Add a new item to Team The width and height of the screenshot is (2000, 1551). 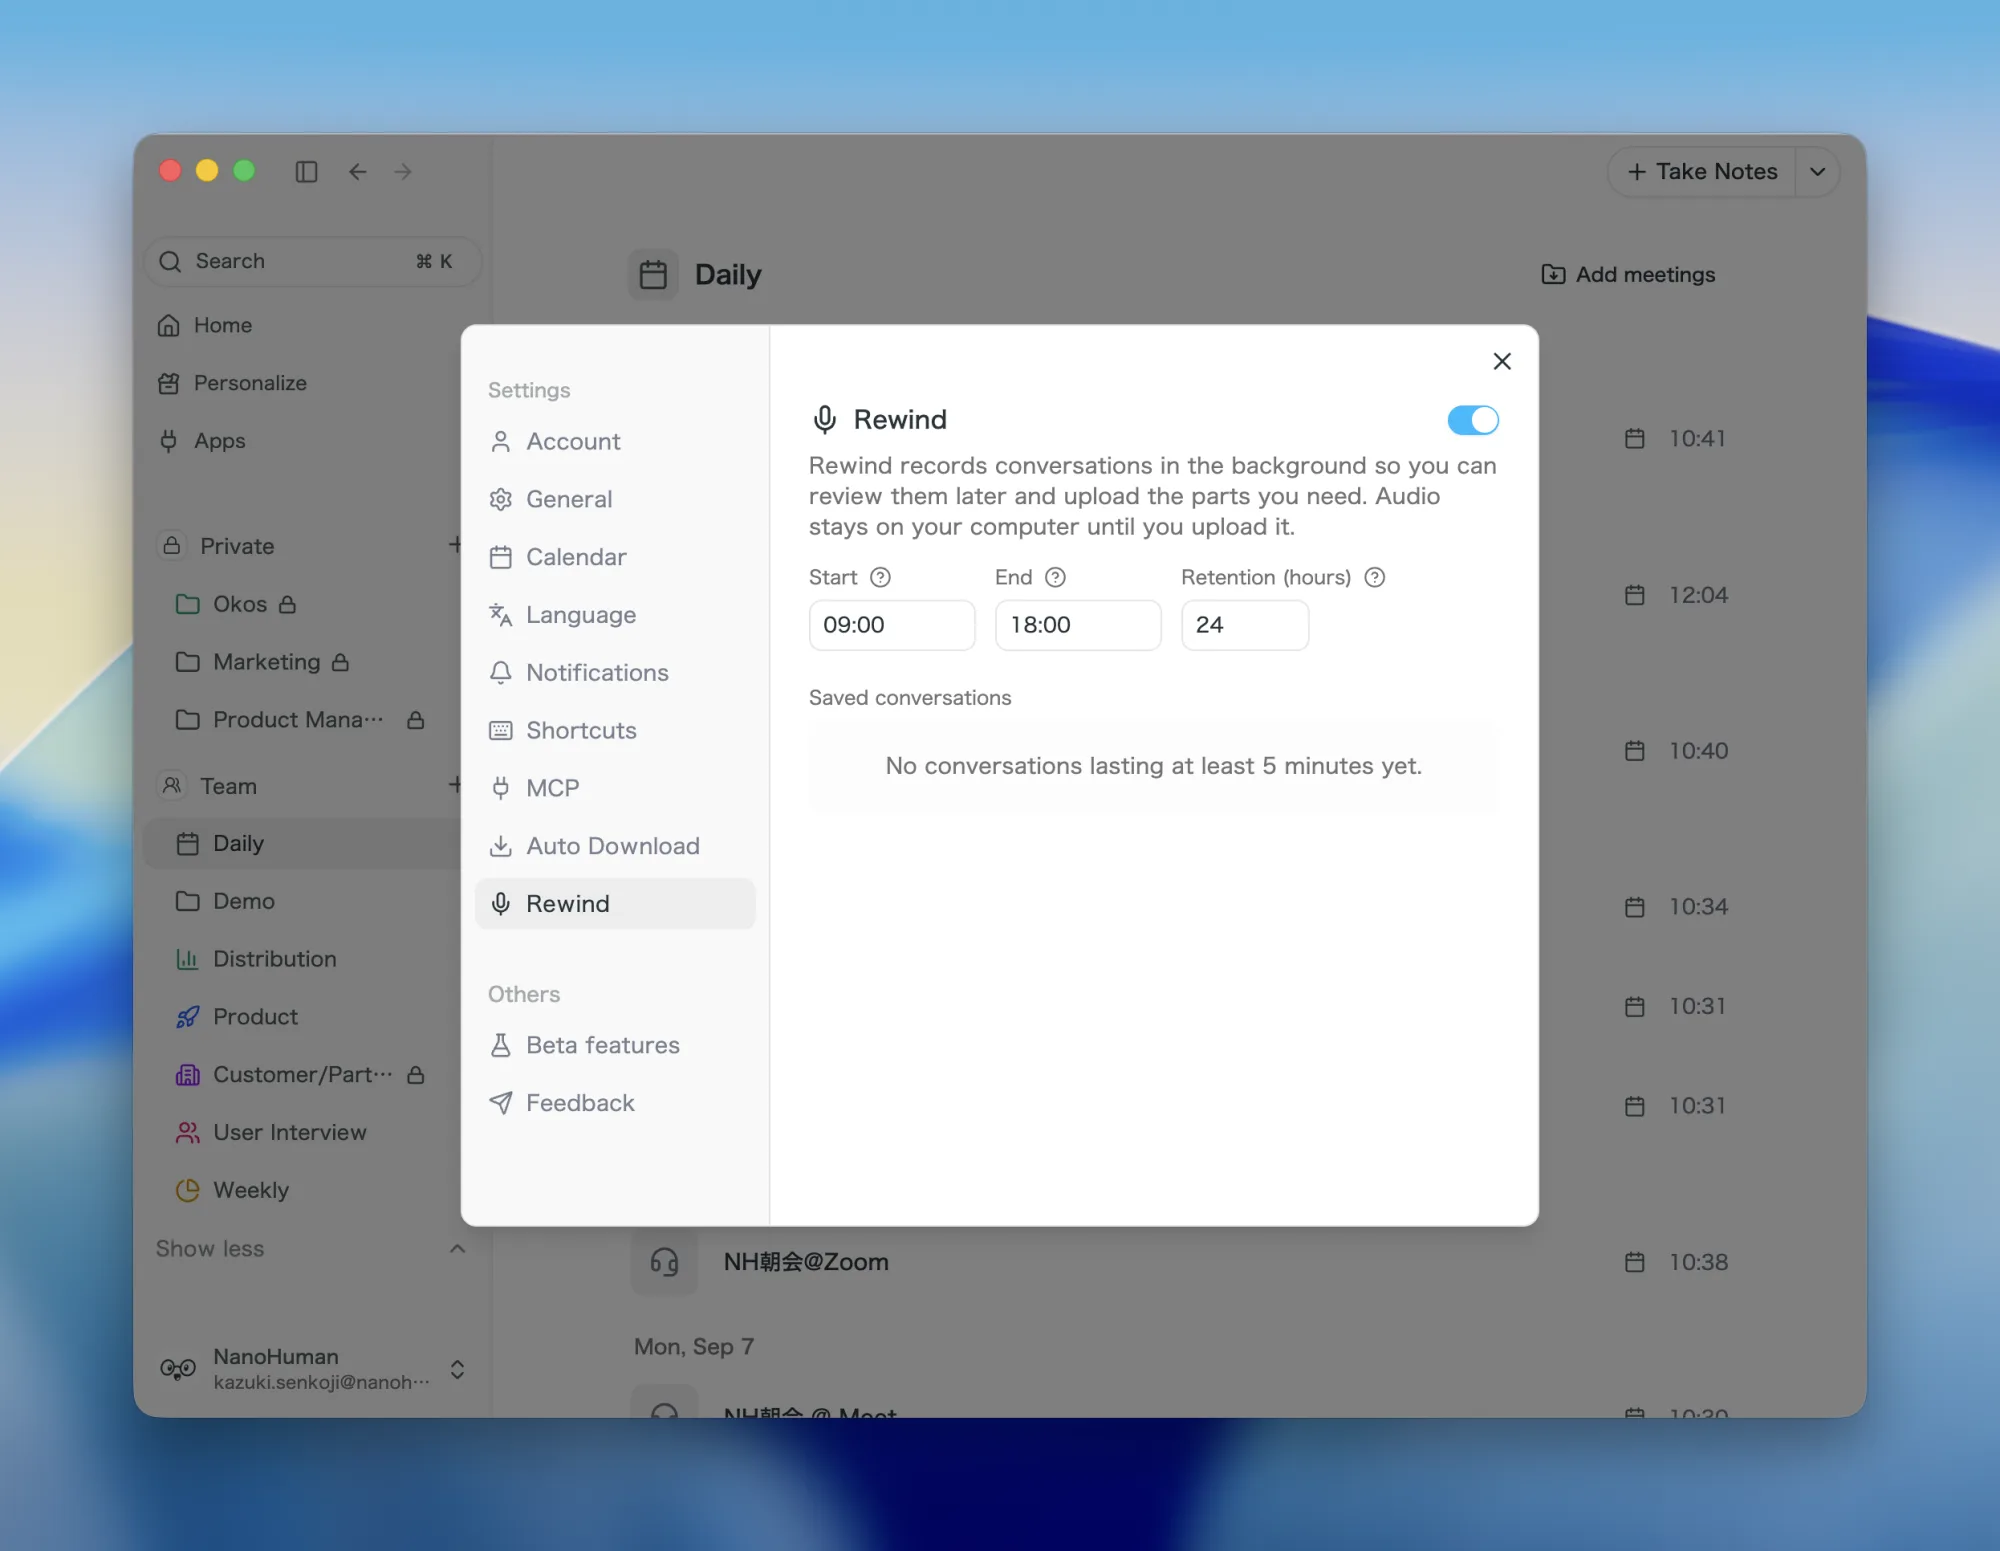pos(455,785)
